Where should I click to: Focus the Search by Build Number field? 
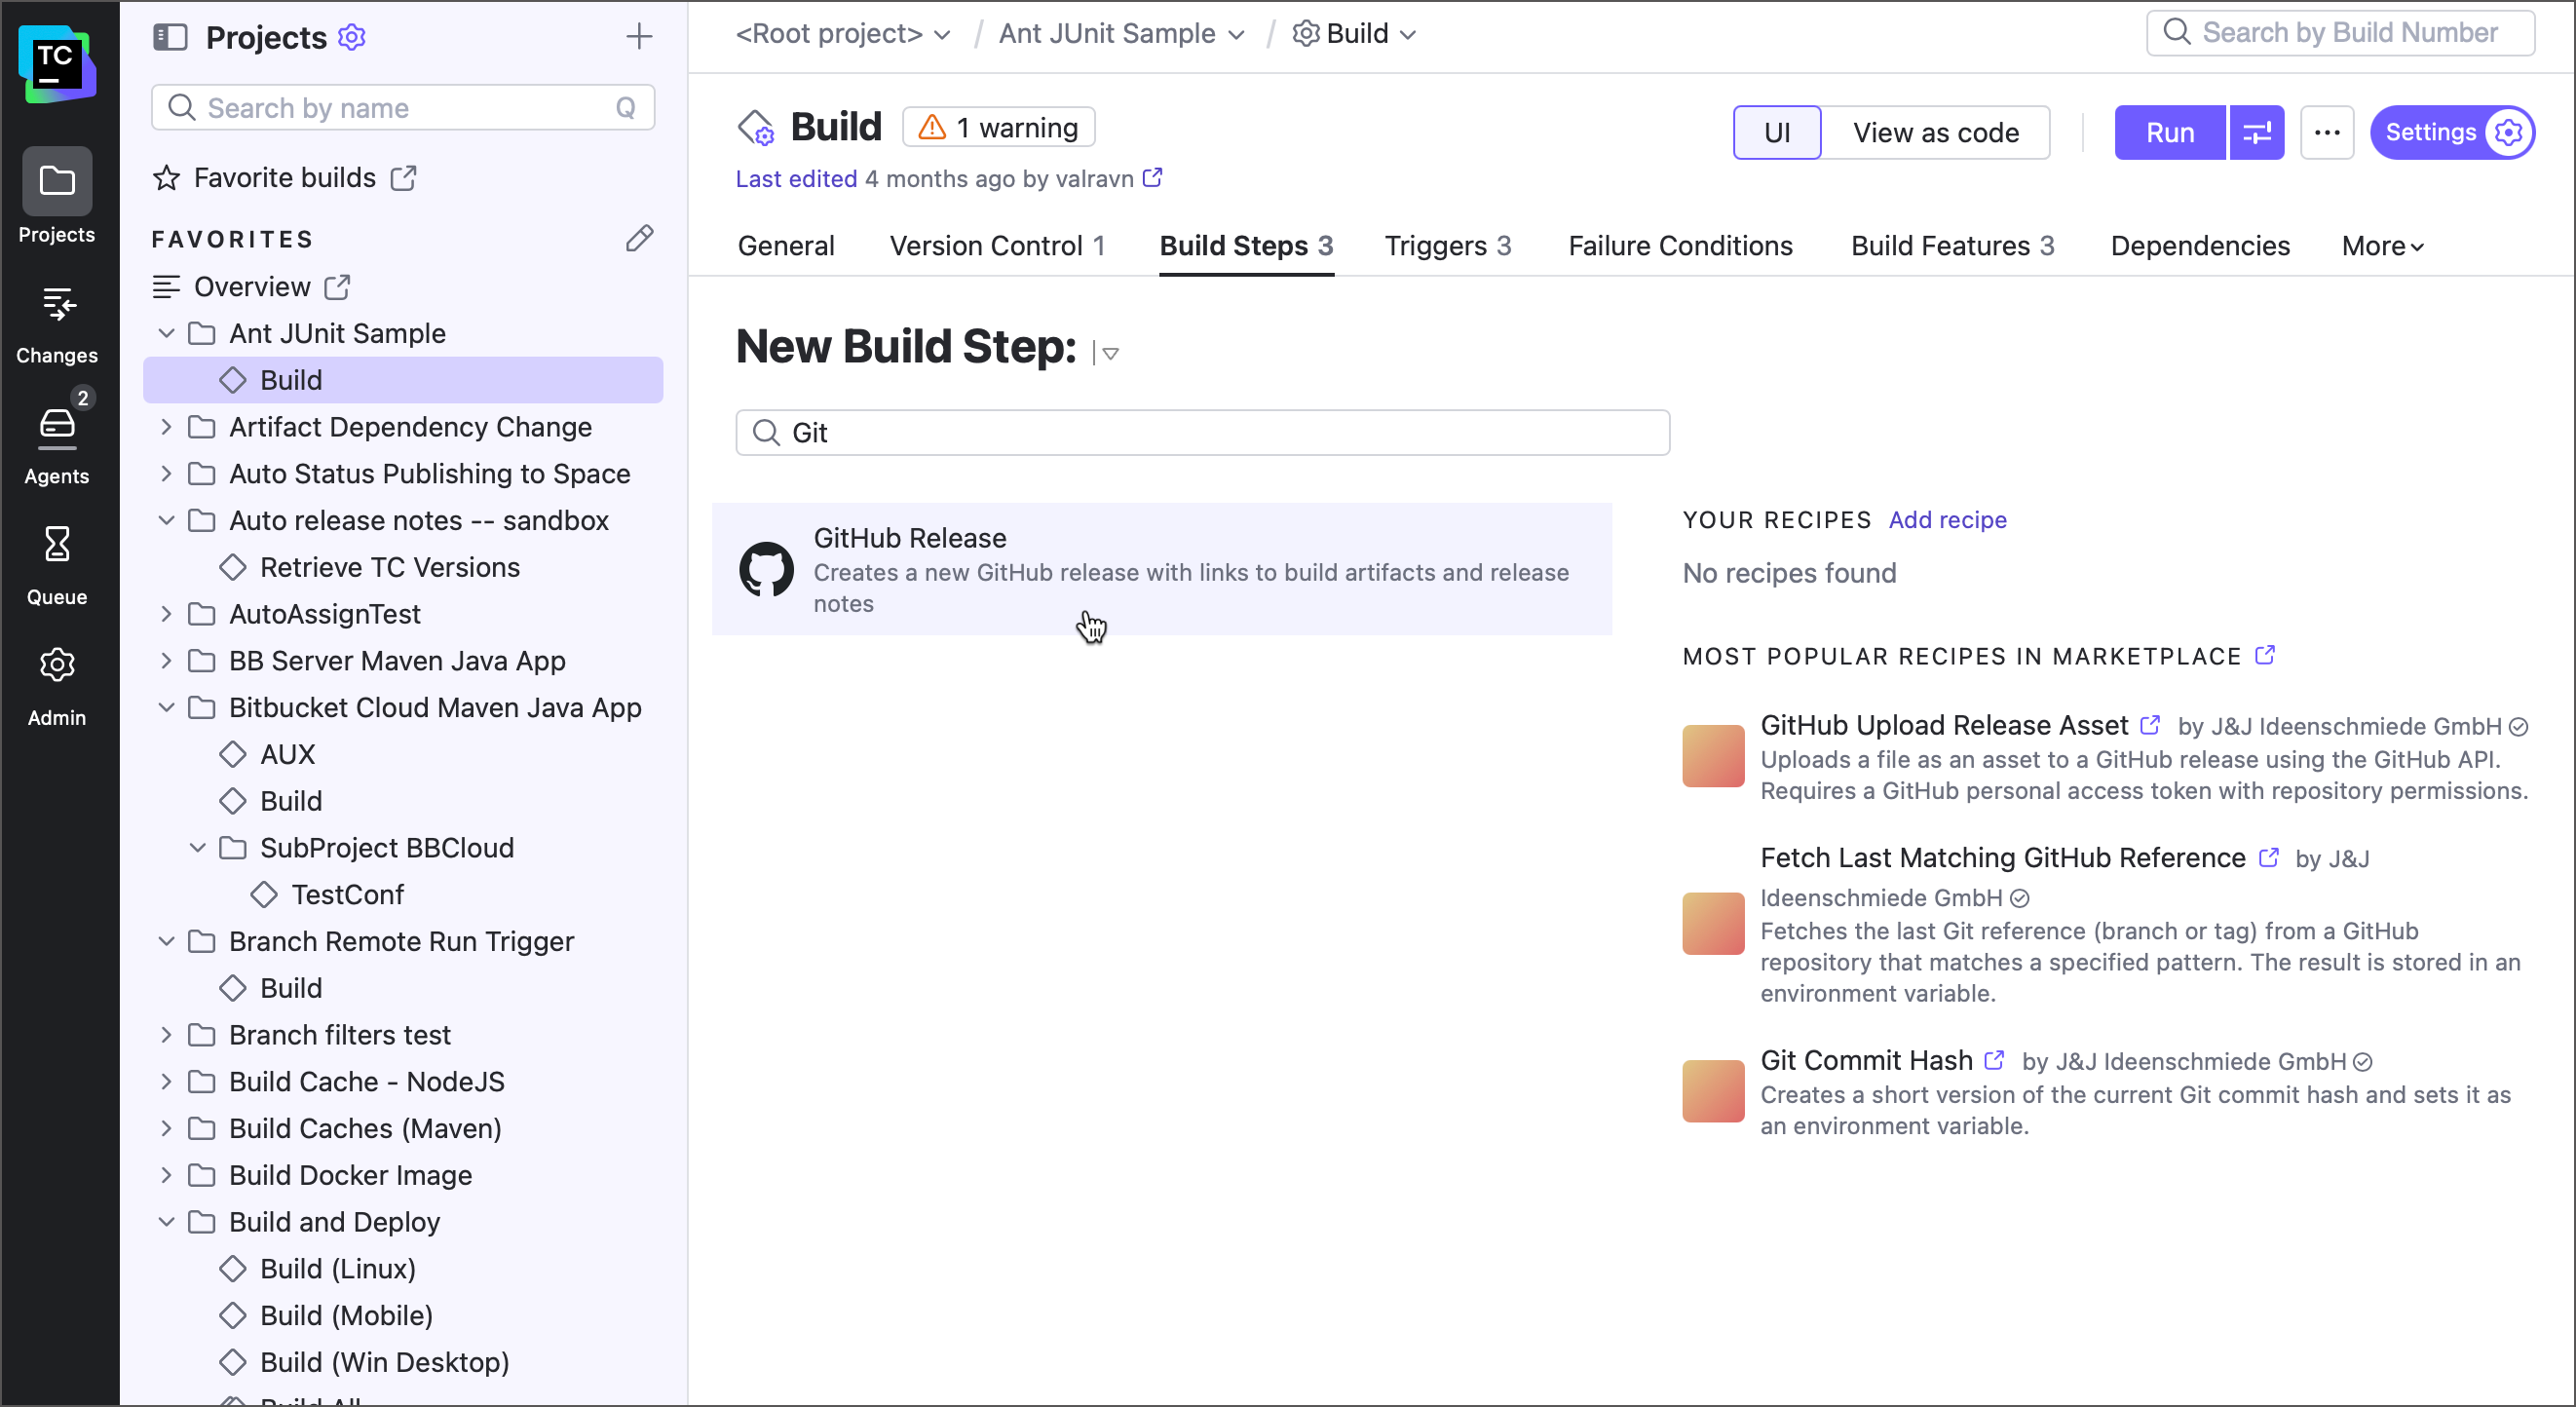click(x=2340, y=32)
